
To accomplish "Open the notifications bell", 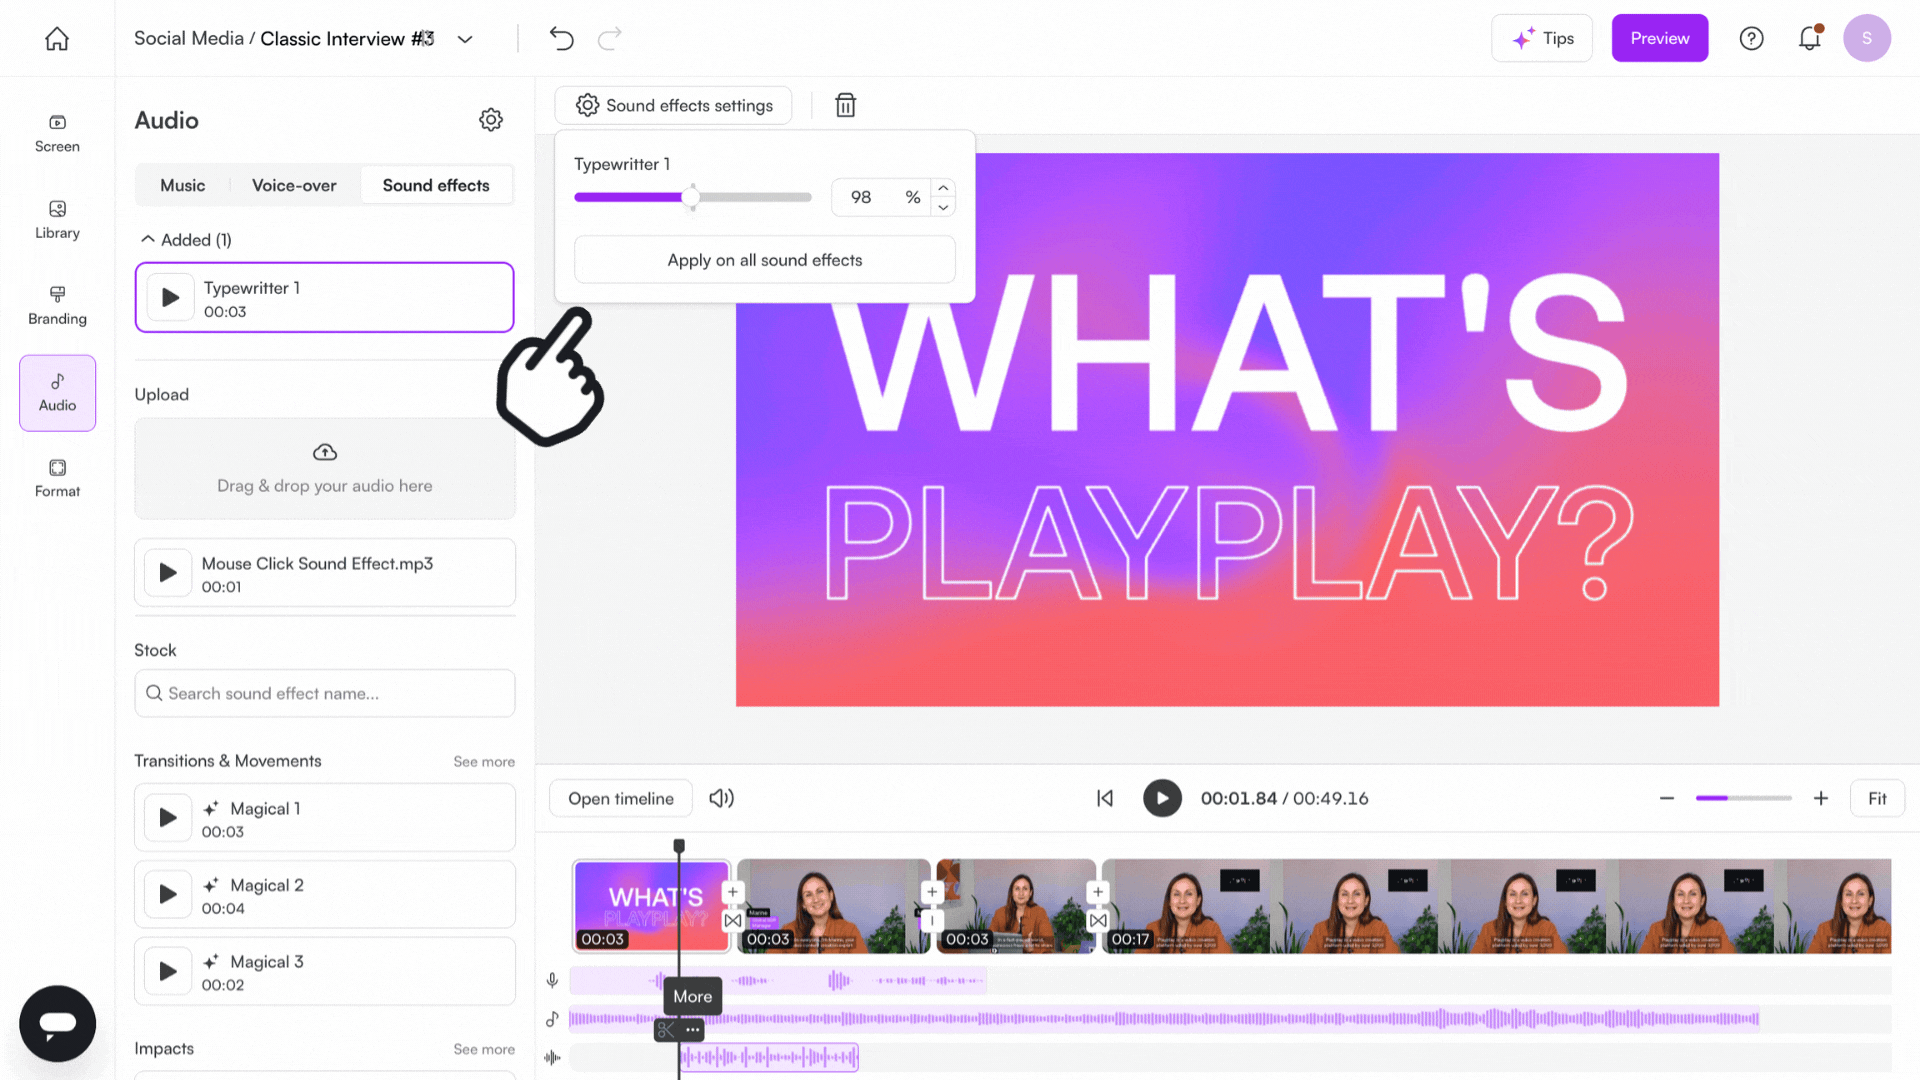I will pos(1809,38).
